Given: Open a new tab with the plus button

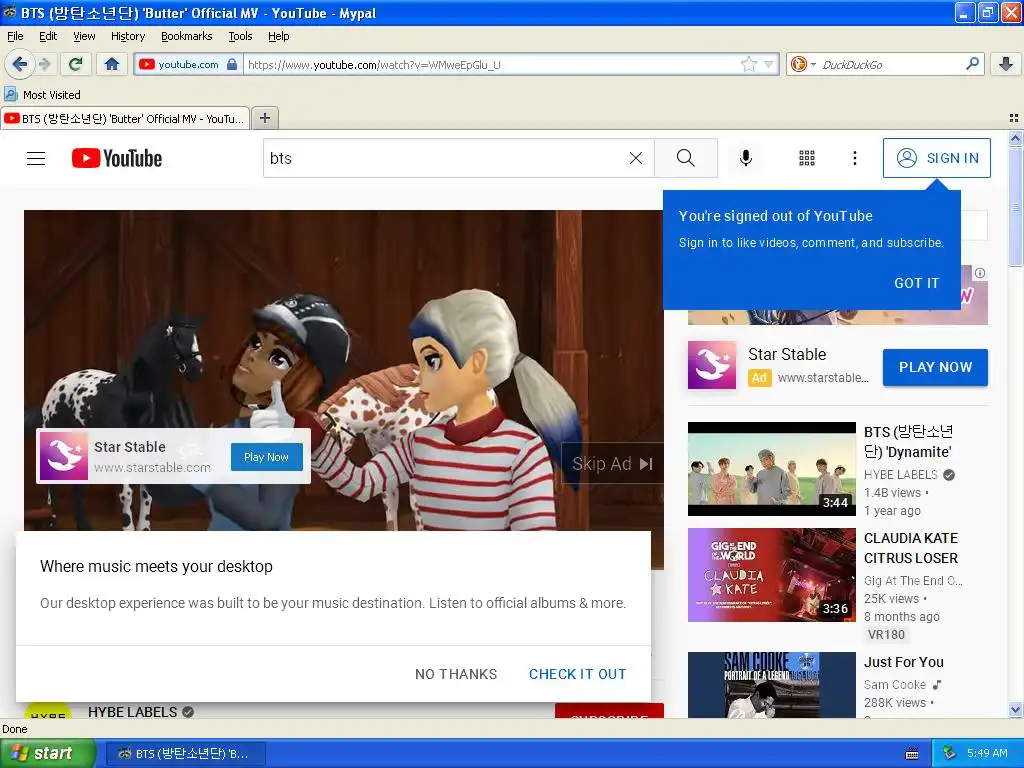Looking at the screenshot, I should [x=265, y=118].
